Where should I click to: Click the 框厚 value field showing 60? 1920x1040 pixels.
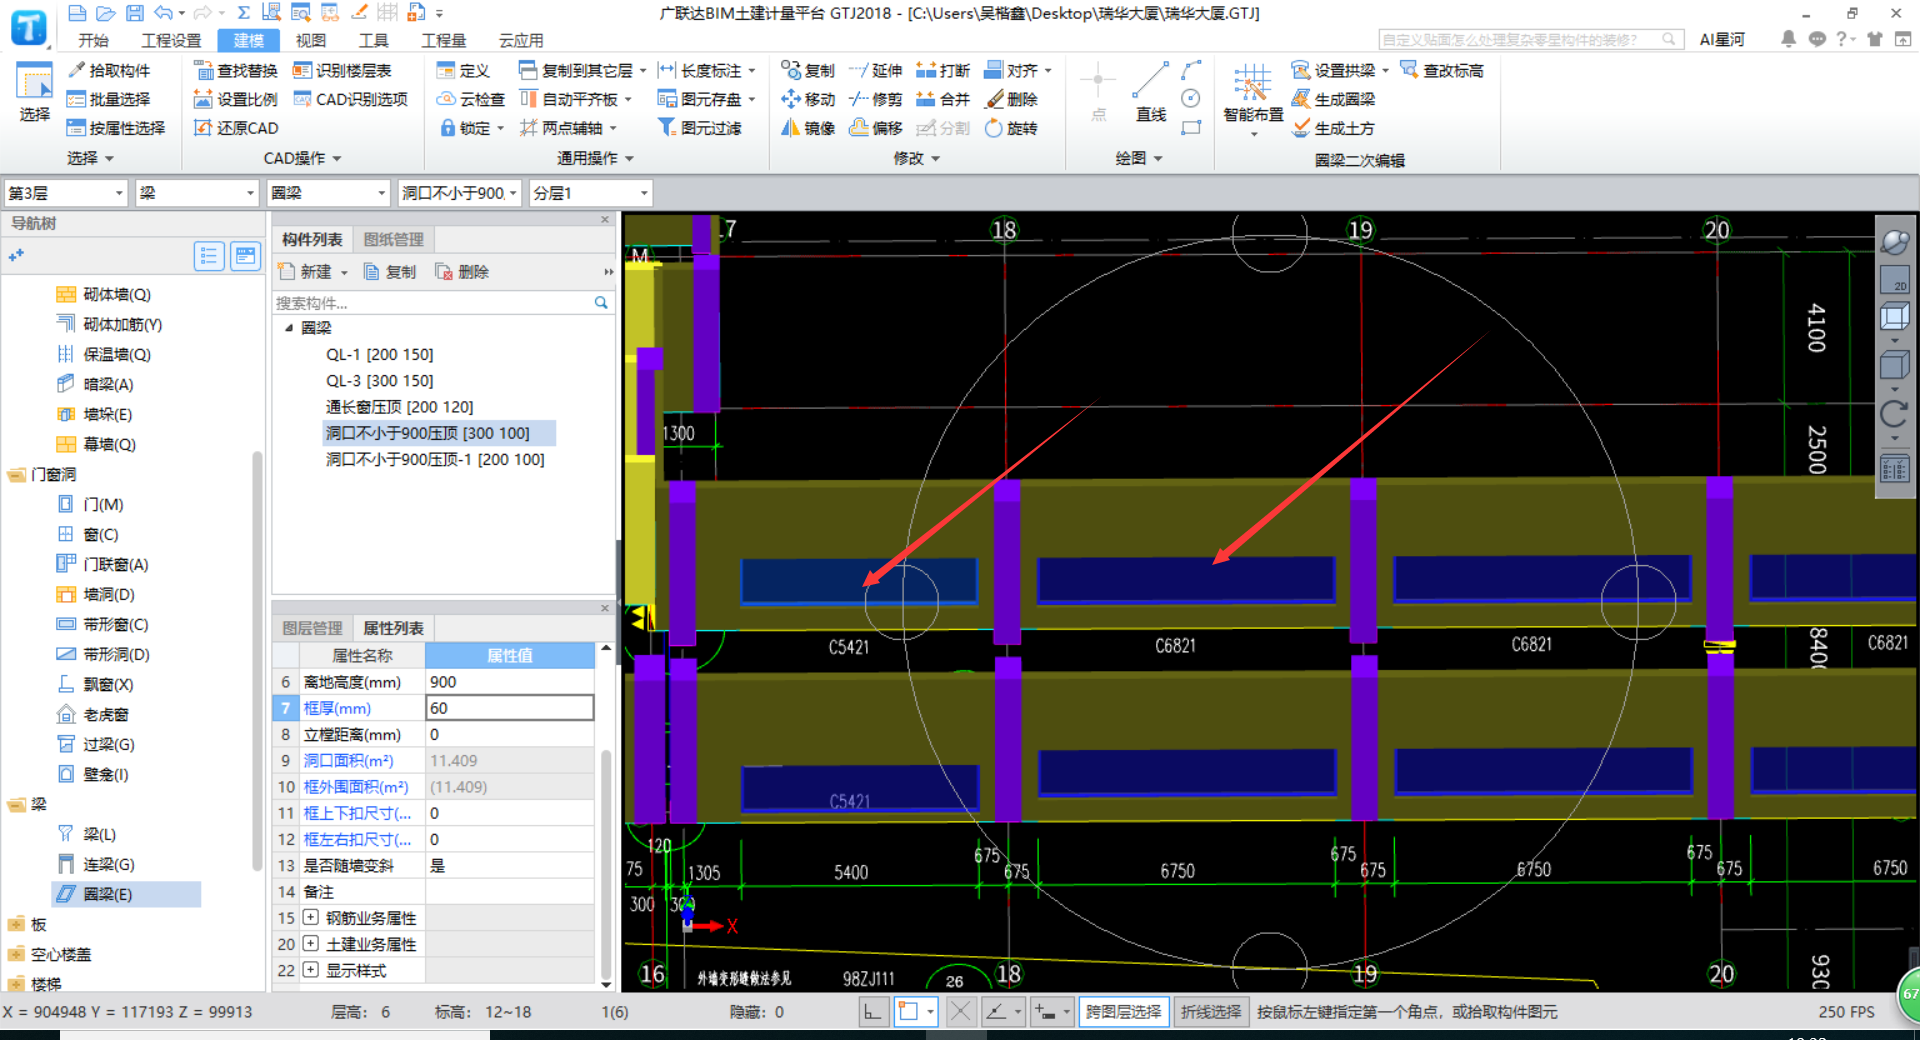tap(510, 708)
